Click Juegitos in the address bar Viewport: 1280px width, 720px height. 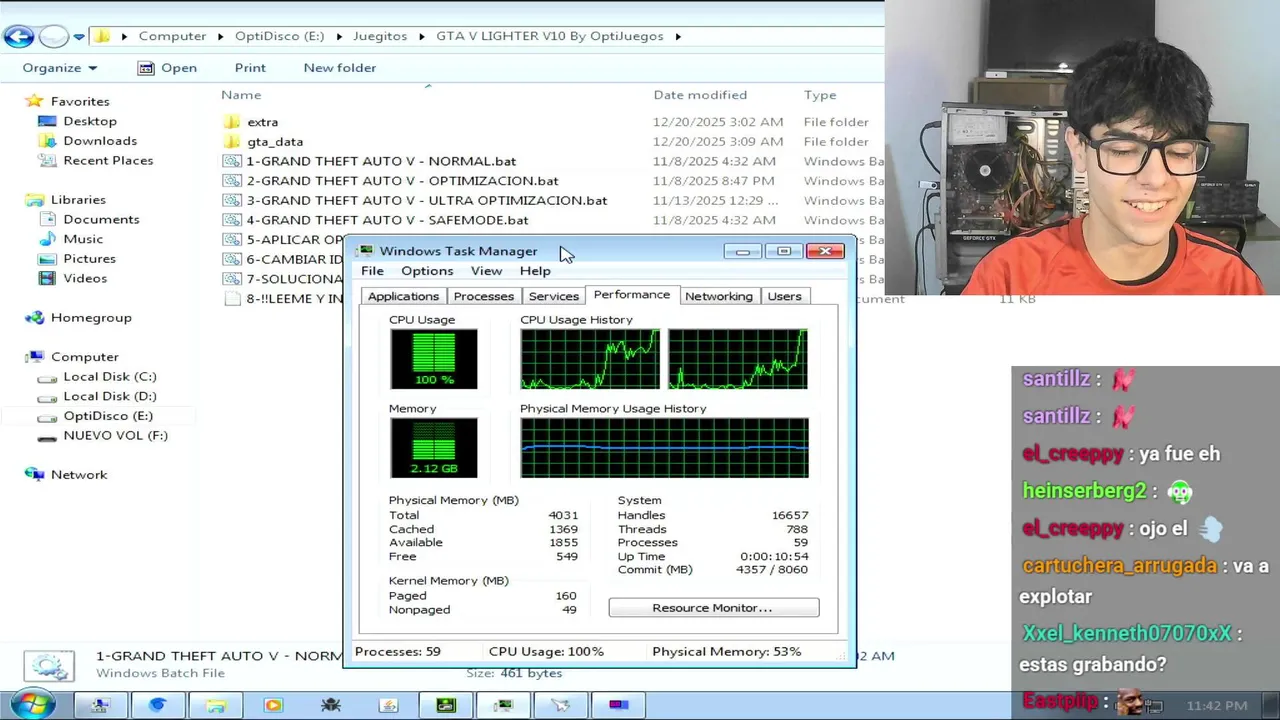point(380,36)
